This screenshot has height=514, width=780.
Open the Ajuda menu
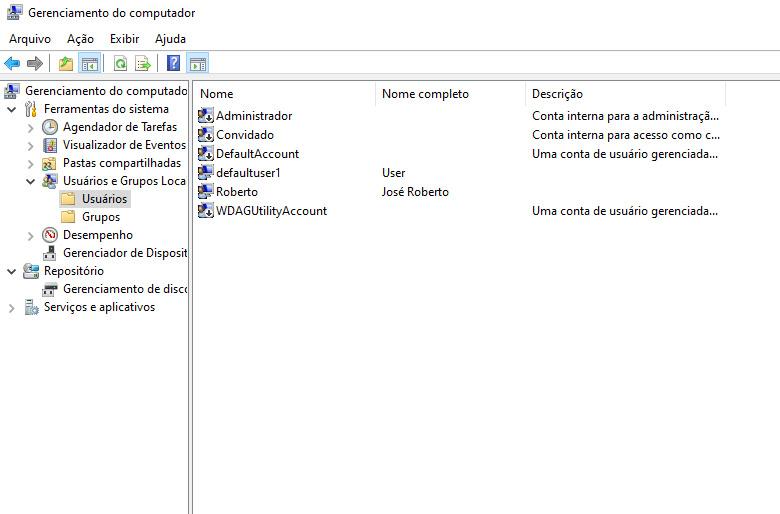170,39
